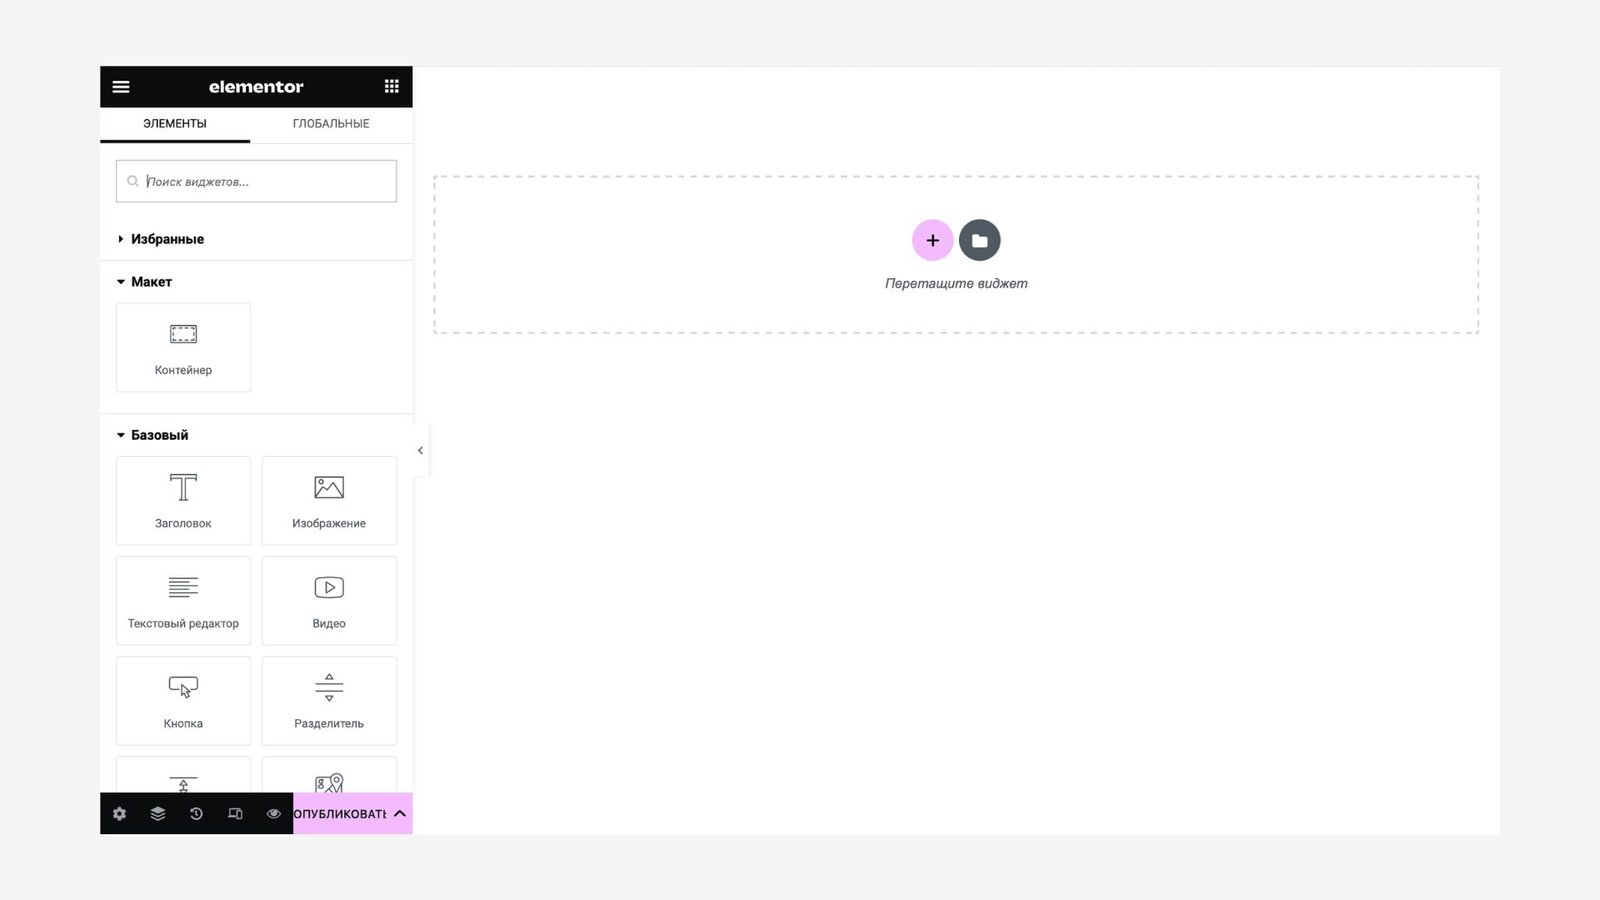The height and width of the screenshot is (900, 1600).
Task: Open the save options arrow next to Опубликовать
Action: pyautogui.click(x=400, y=814)
